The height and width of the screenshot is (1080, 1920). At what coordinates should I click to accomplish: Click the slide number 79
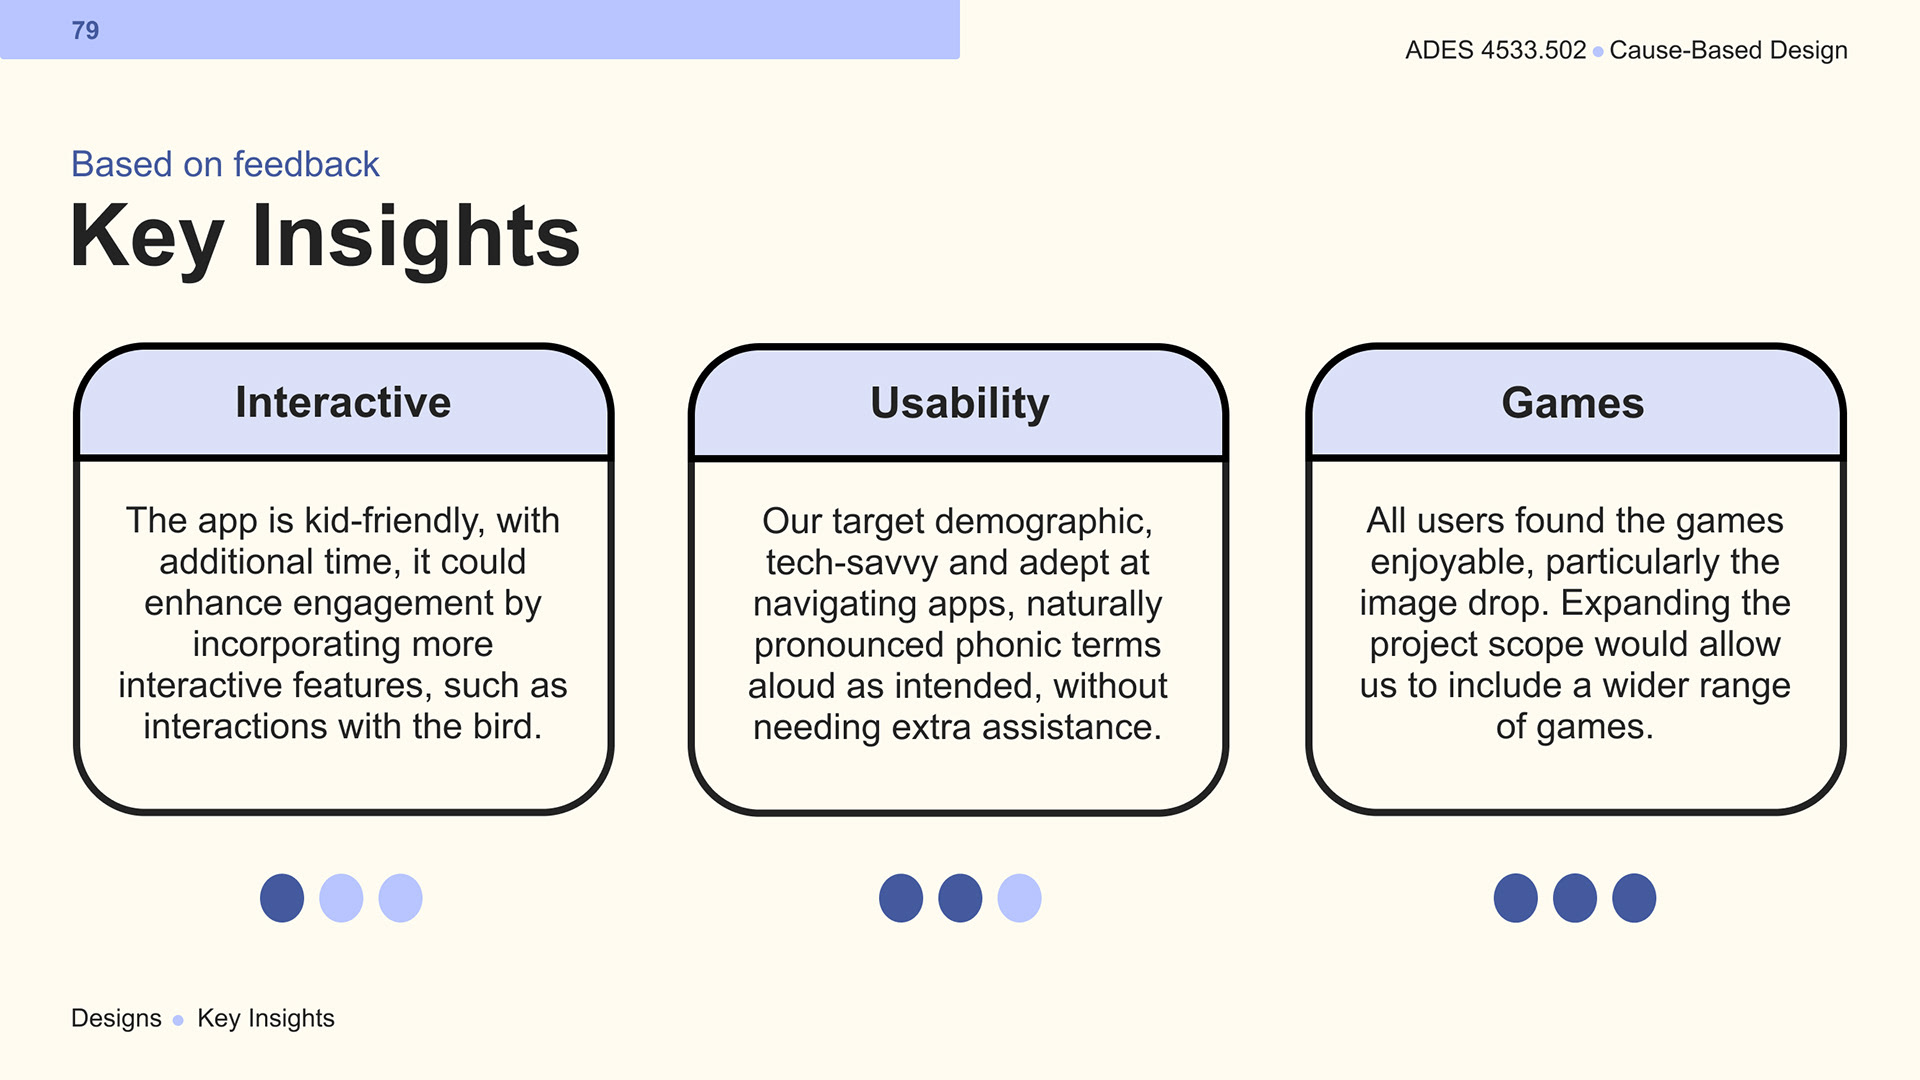coord(85,30)
